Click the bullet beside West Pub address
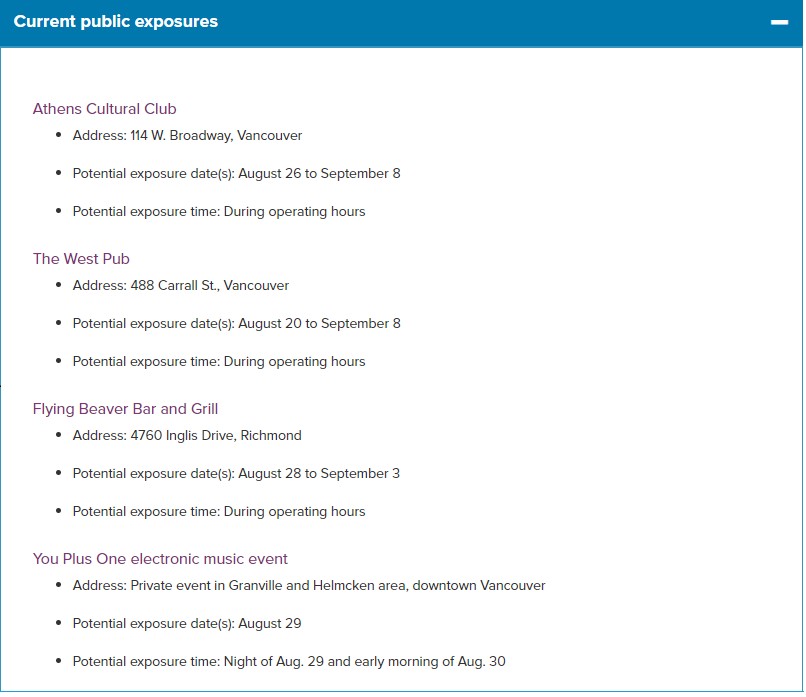Screen dimensions: 806x697 [59, 285]
